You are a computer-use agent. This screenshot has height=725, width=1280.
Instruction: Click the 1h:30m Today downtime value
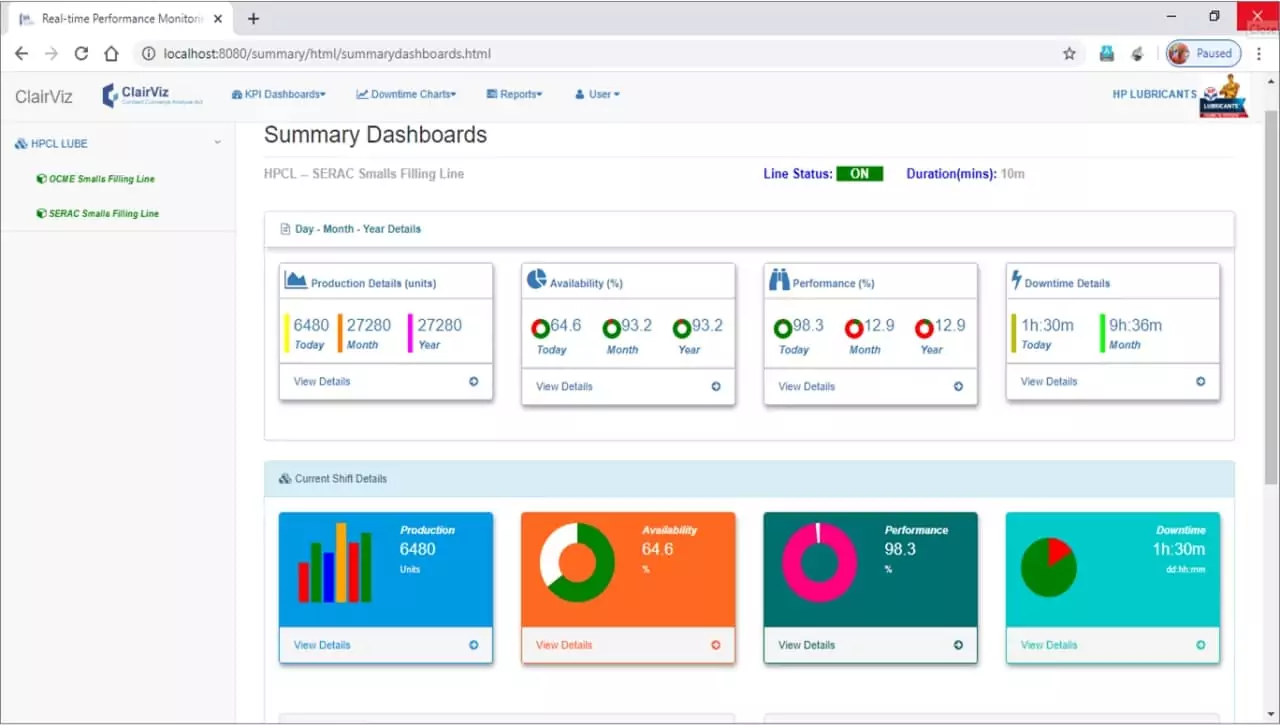(x=1047, y=325)
